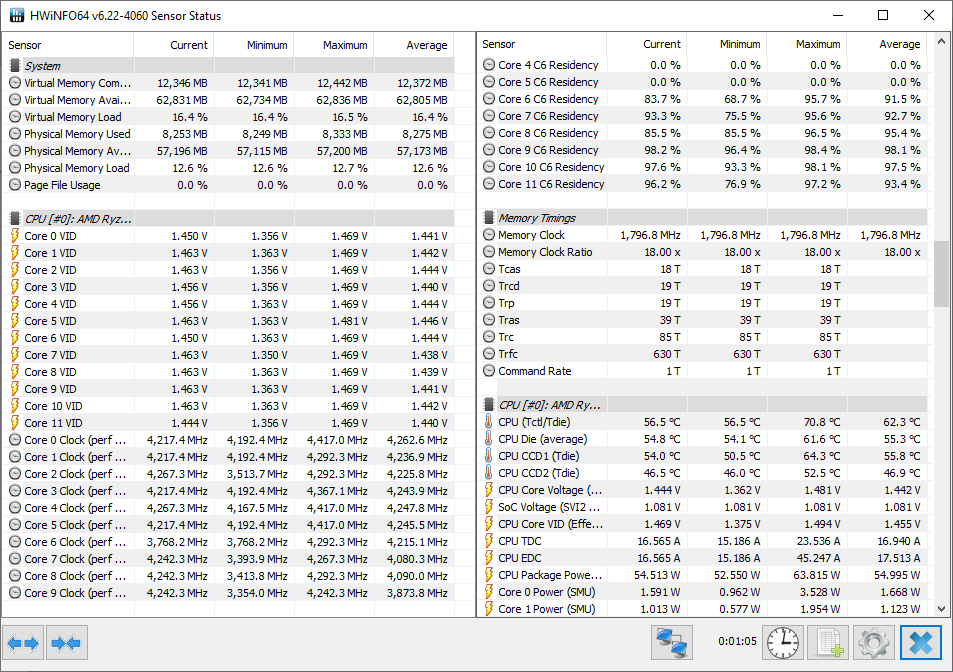The width and height of the screenshot is (953, 672).
Task: Select the System group header row
Action: [x=229, y=66]
